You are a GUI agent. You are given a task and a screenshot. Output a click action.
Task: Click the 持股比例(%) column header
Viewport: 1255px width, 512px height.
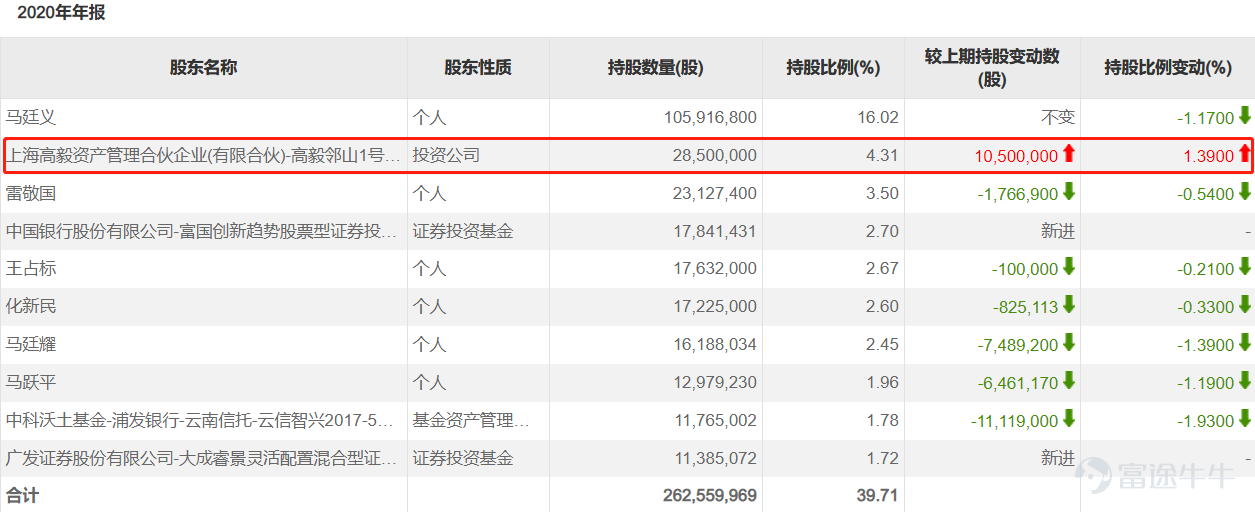coord(833,68)
